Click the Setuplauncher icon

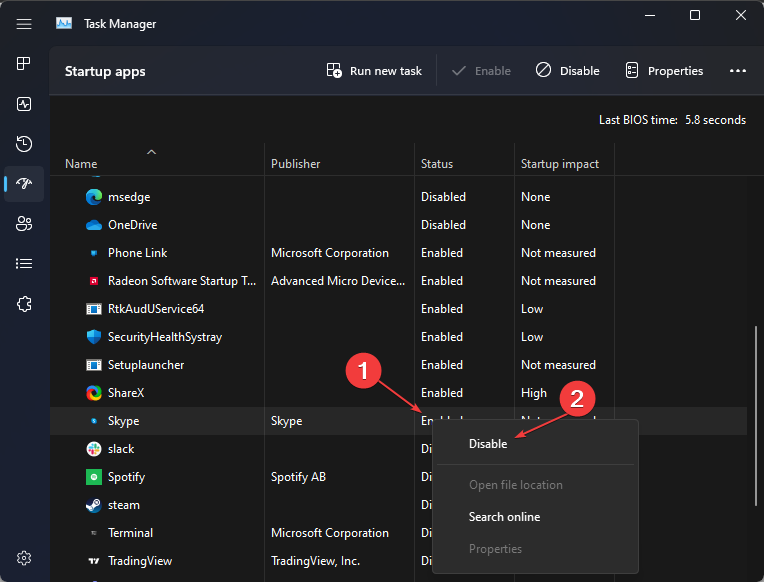pos(94,365)
